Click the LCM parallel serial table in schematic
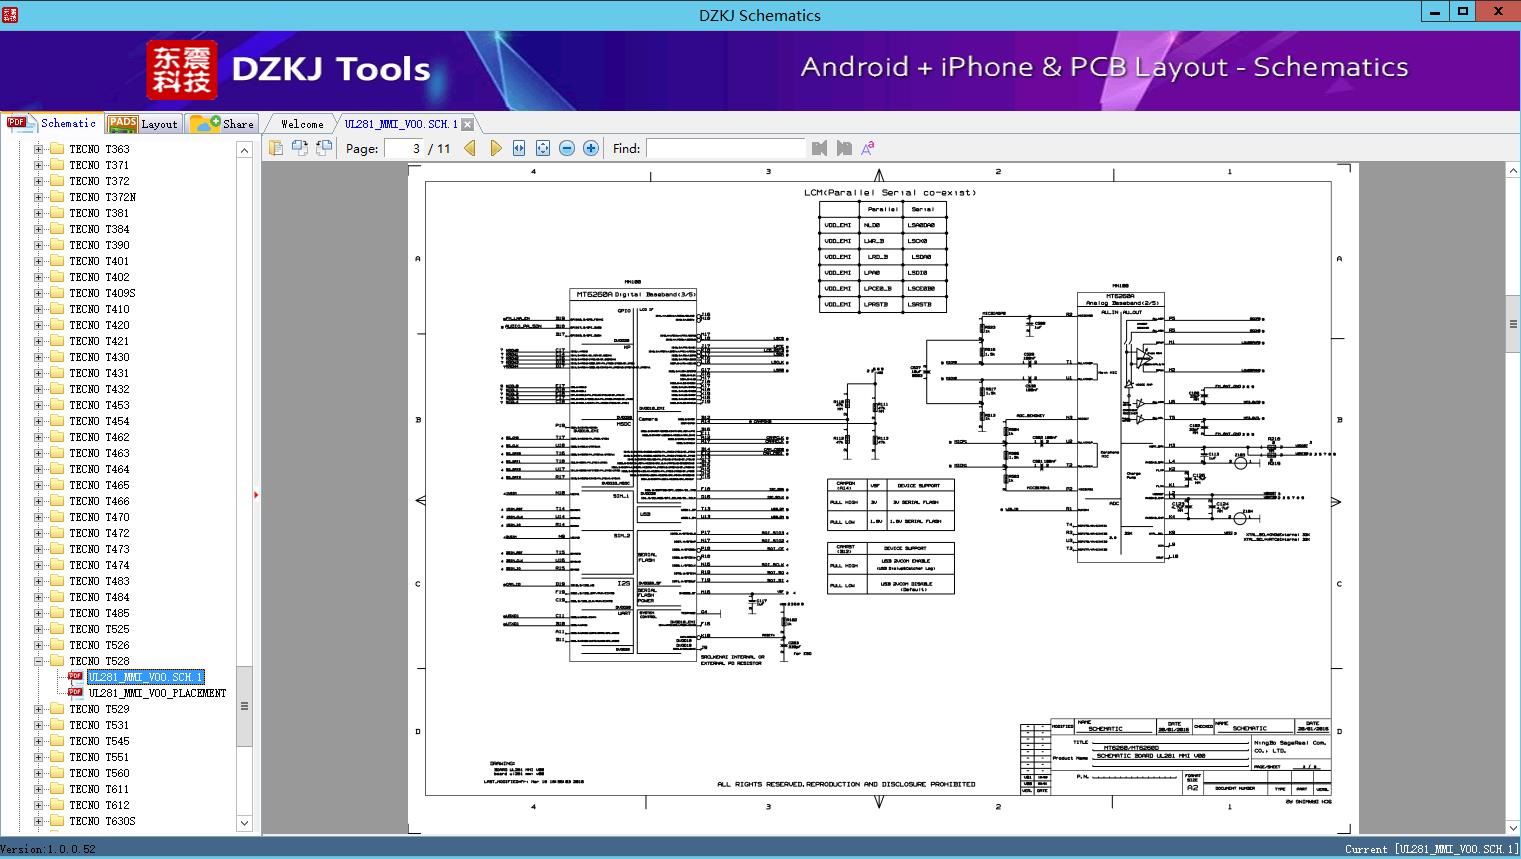 tap(882, 257)
